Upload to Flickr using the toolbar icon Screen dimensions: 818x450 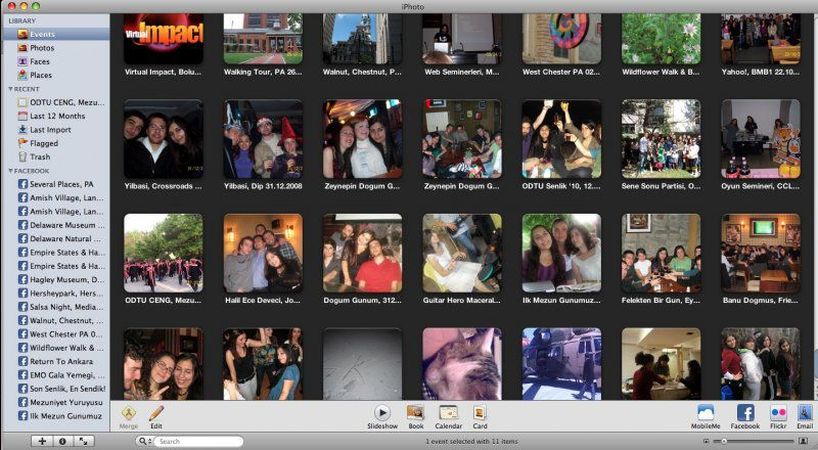click(x=778, y=413)
